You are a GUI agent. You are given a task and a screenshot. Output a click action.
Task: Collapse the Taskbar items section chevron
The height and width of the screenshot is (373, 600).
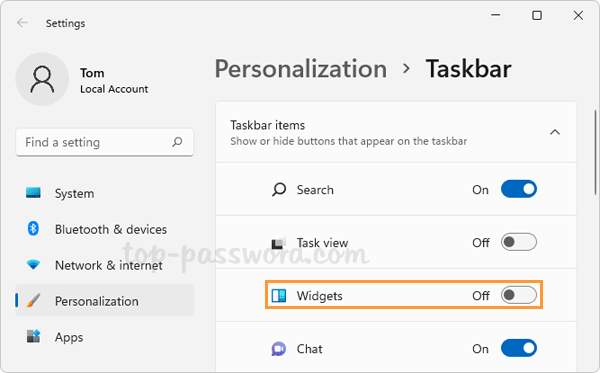click(555, 132)
